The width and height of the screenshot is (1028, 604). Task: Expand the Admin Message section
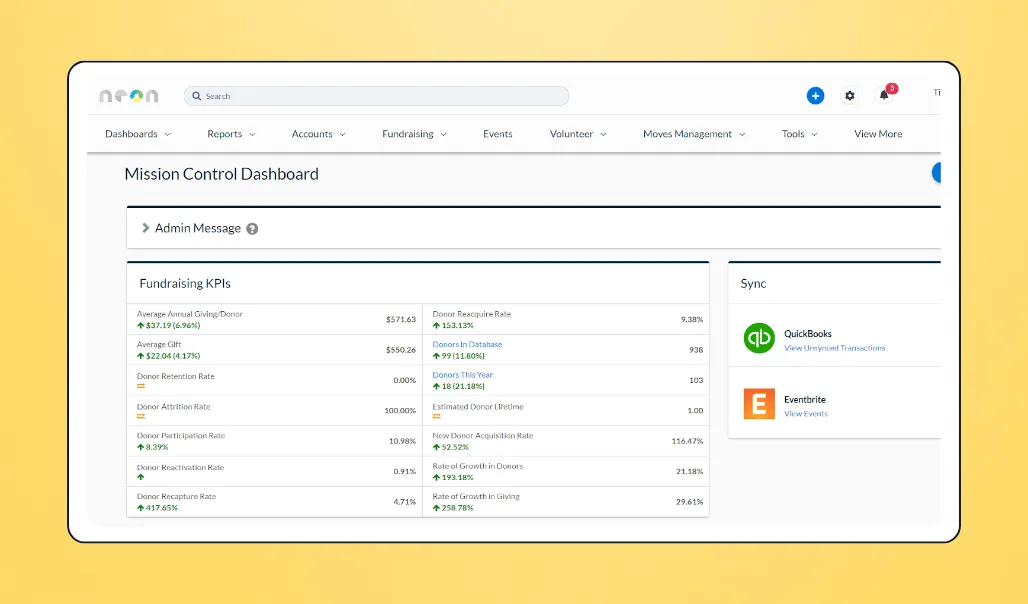[145, 228]
